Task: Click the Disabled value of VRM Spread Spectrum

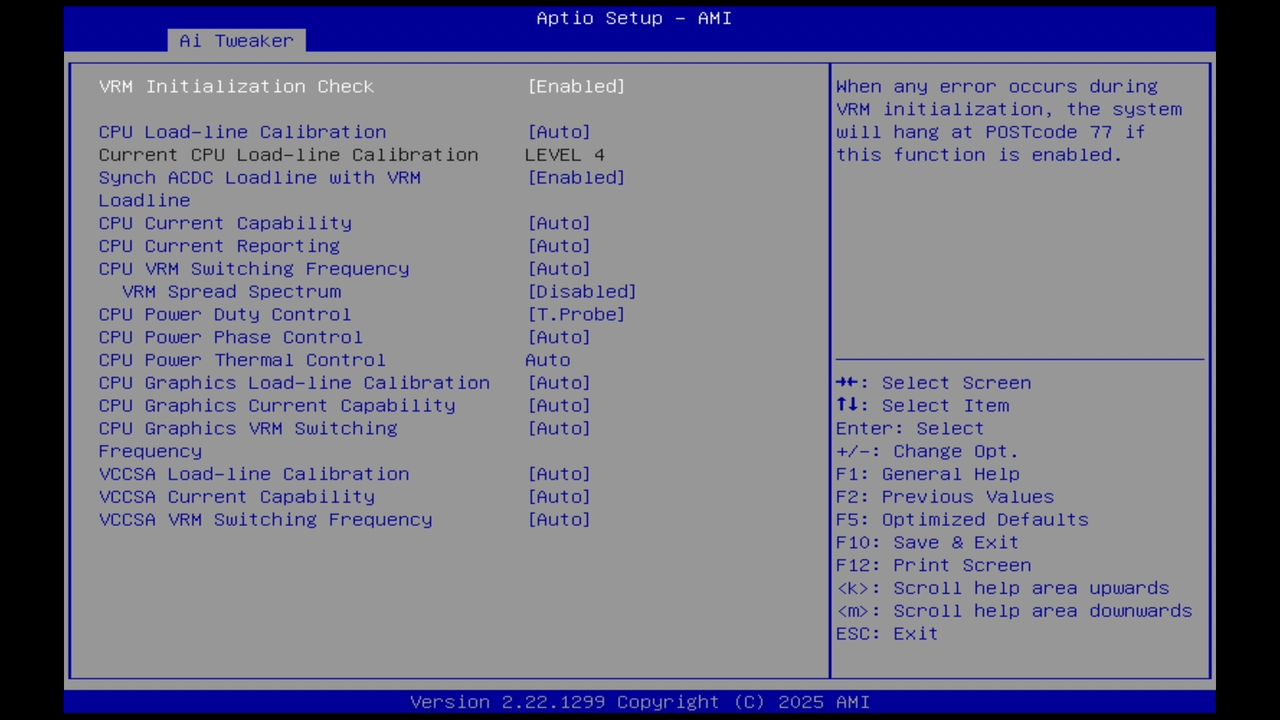Action: click(582, 291)
